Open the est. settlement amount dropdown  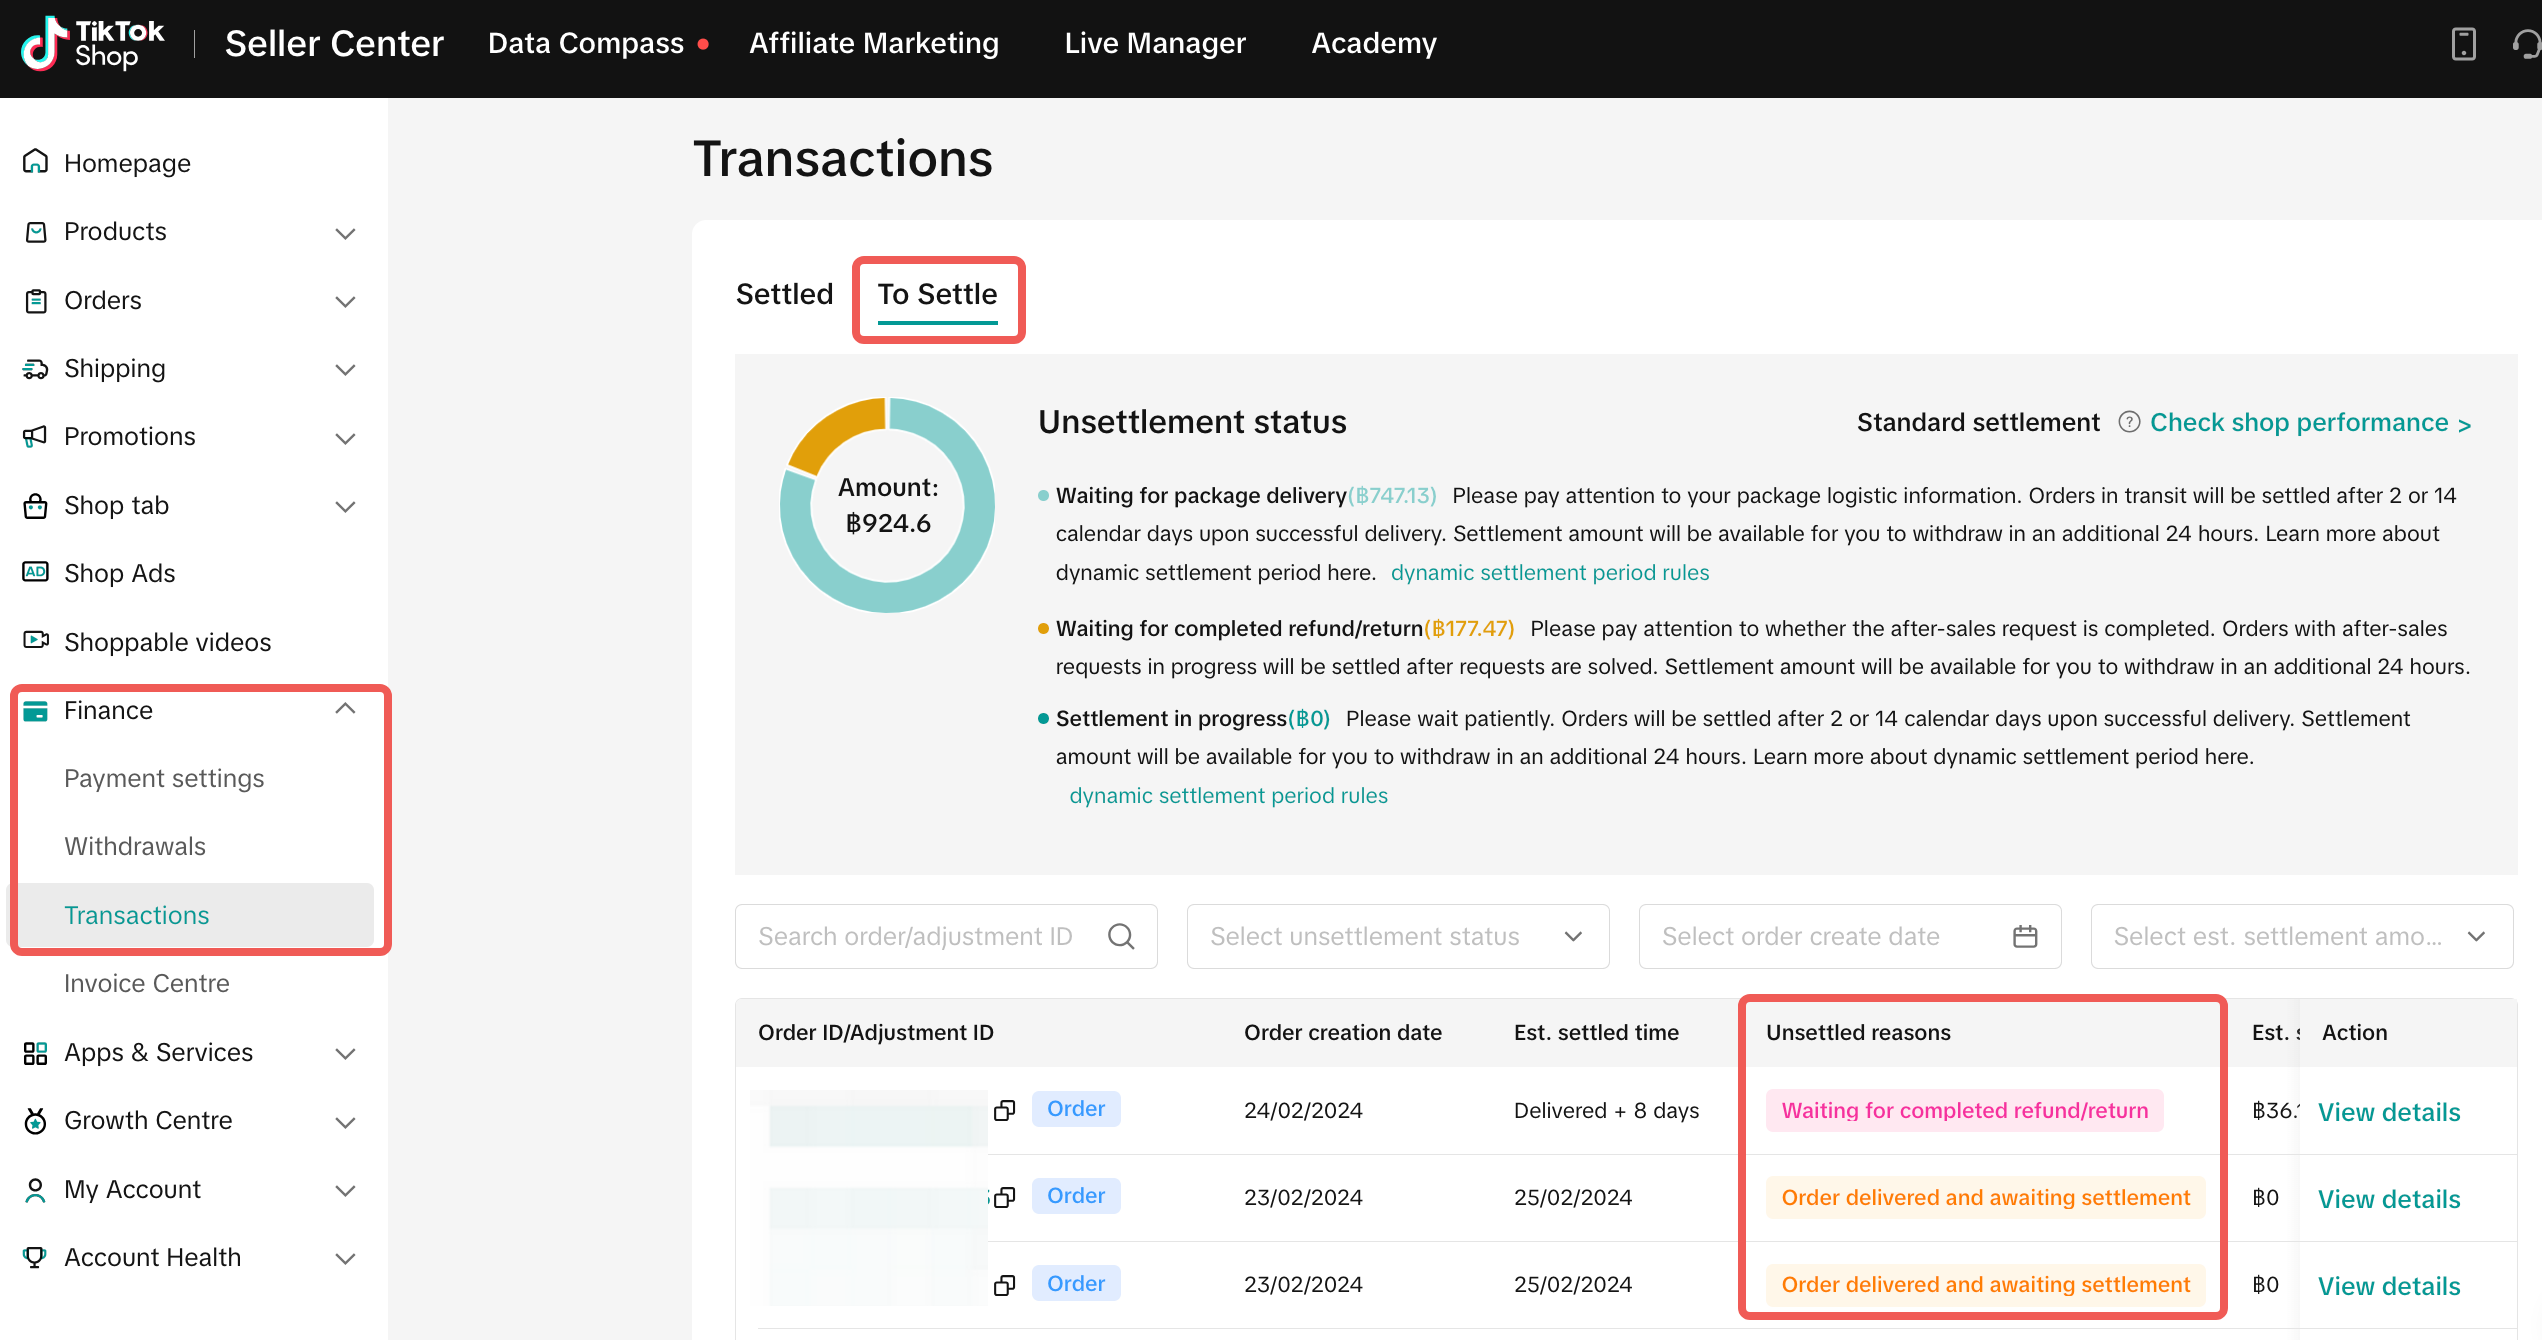2301,936
